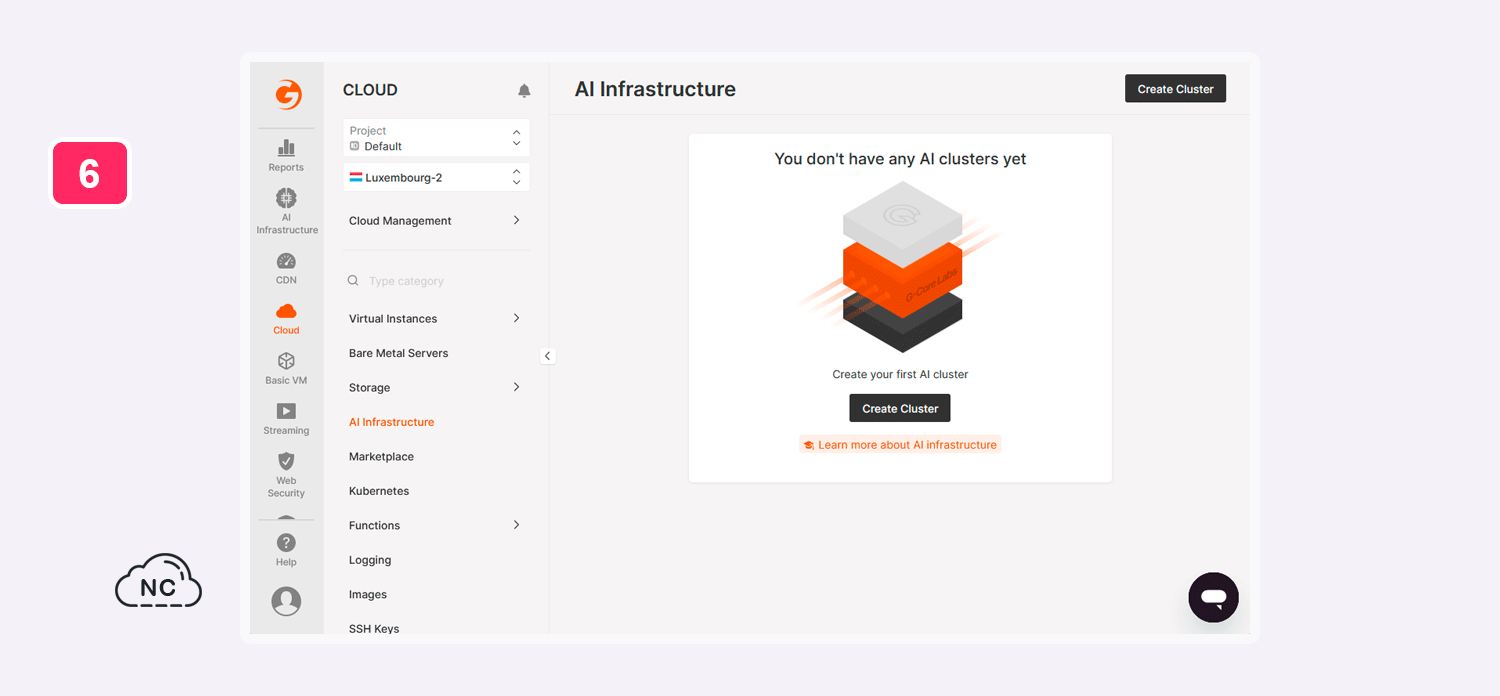Open the Project Default dropdown
This screenshot has height=696, width=1500.
(436, 138)
